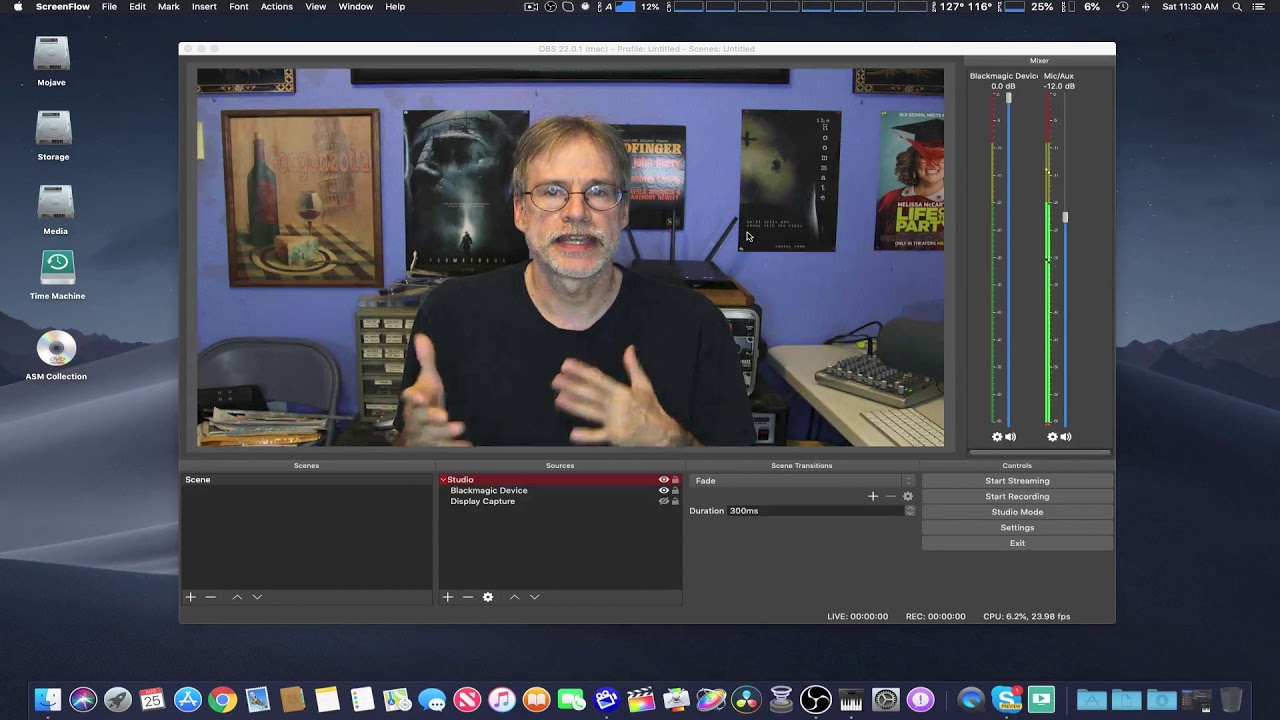
Task: Collapse the Studio group in Sources
Action: (443, 480)
